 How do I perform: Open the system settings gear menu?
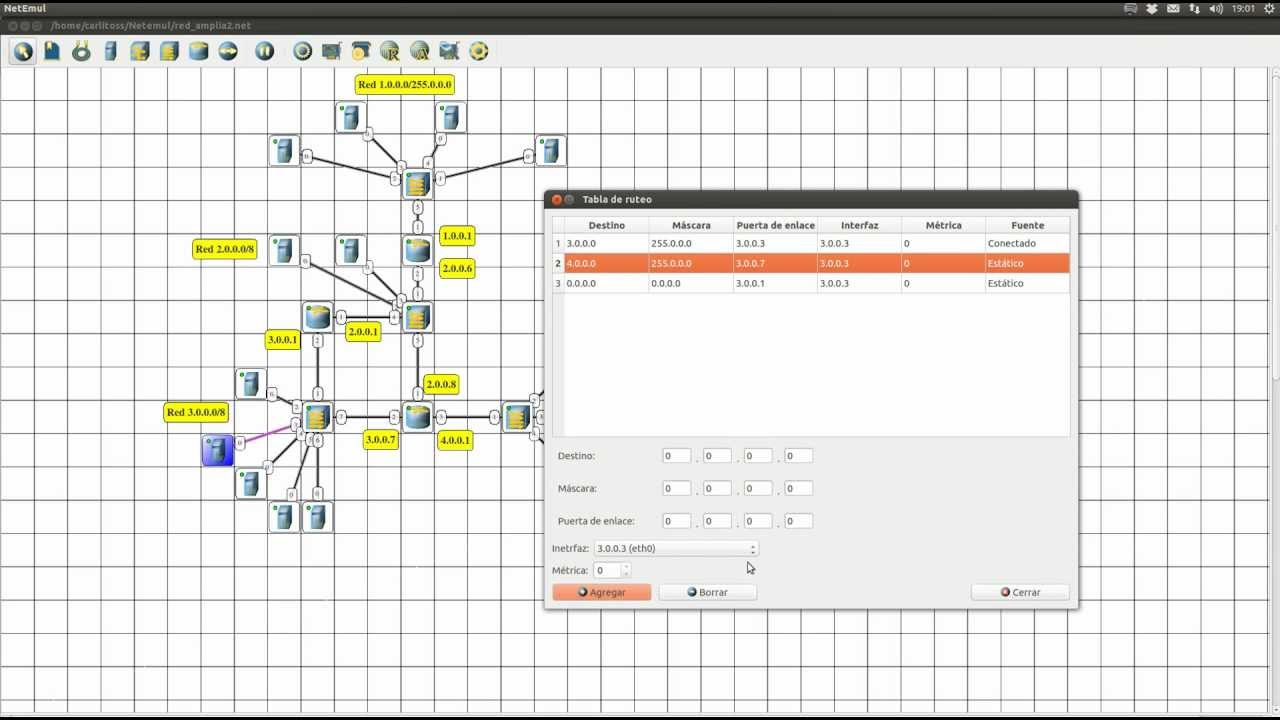click(x=1268, y=9)
